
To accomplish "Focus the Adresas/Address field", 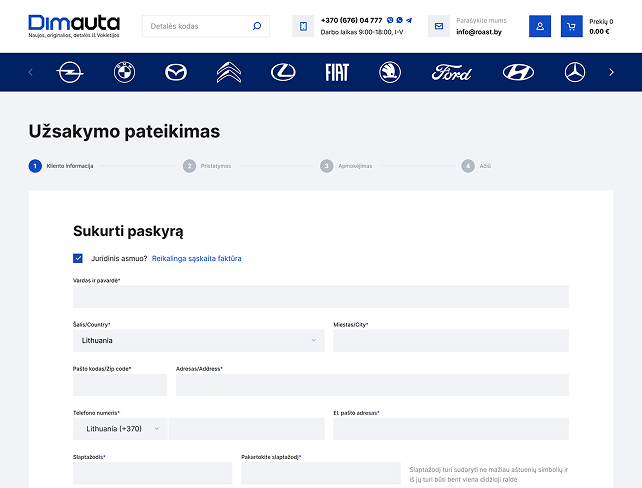I will (x=372, y=385).
